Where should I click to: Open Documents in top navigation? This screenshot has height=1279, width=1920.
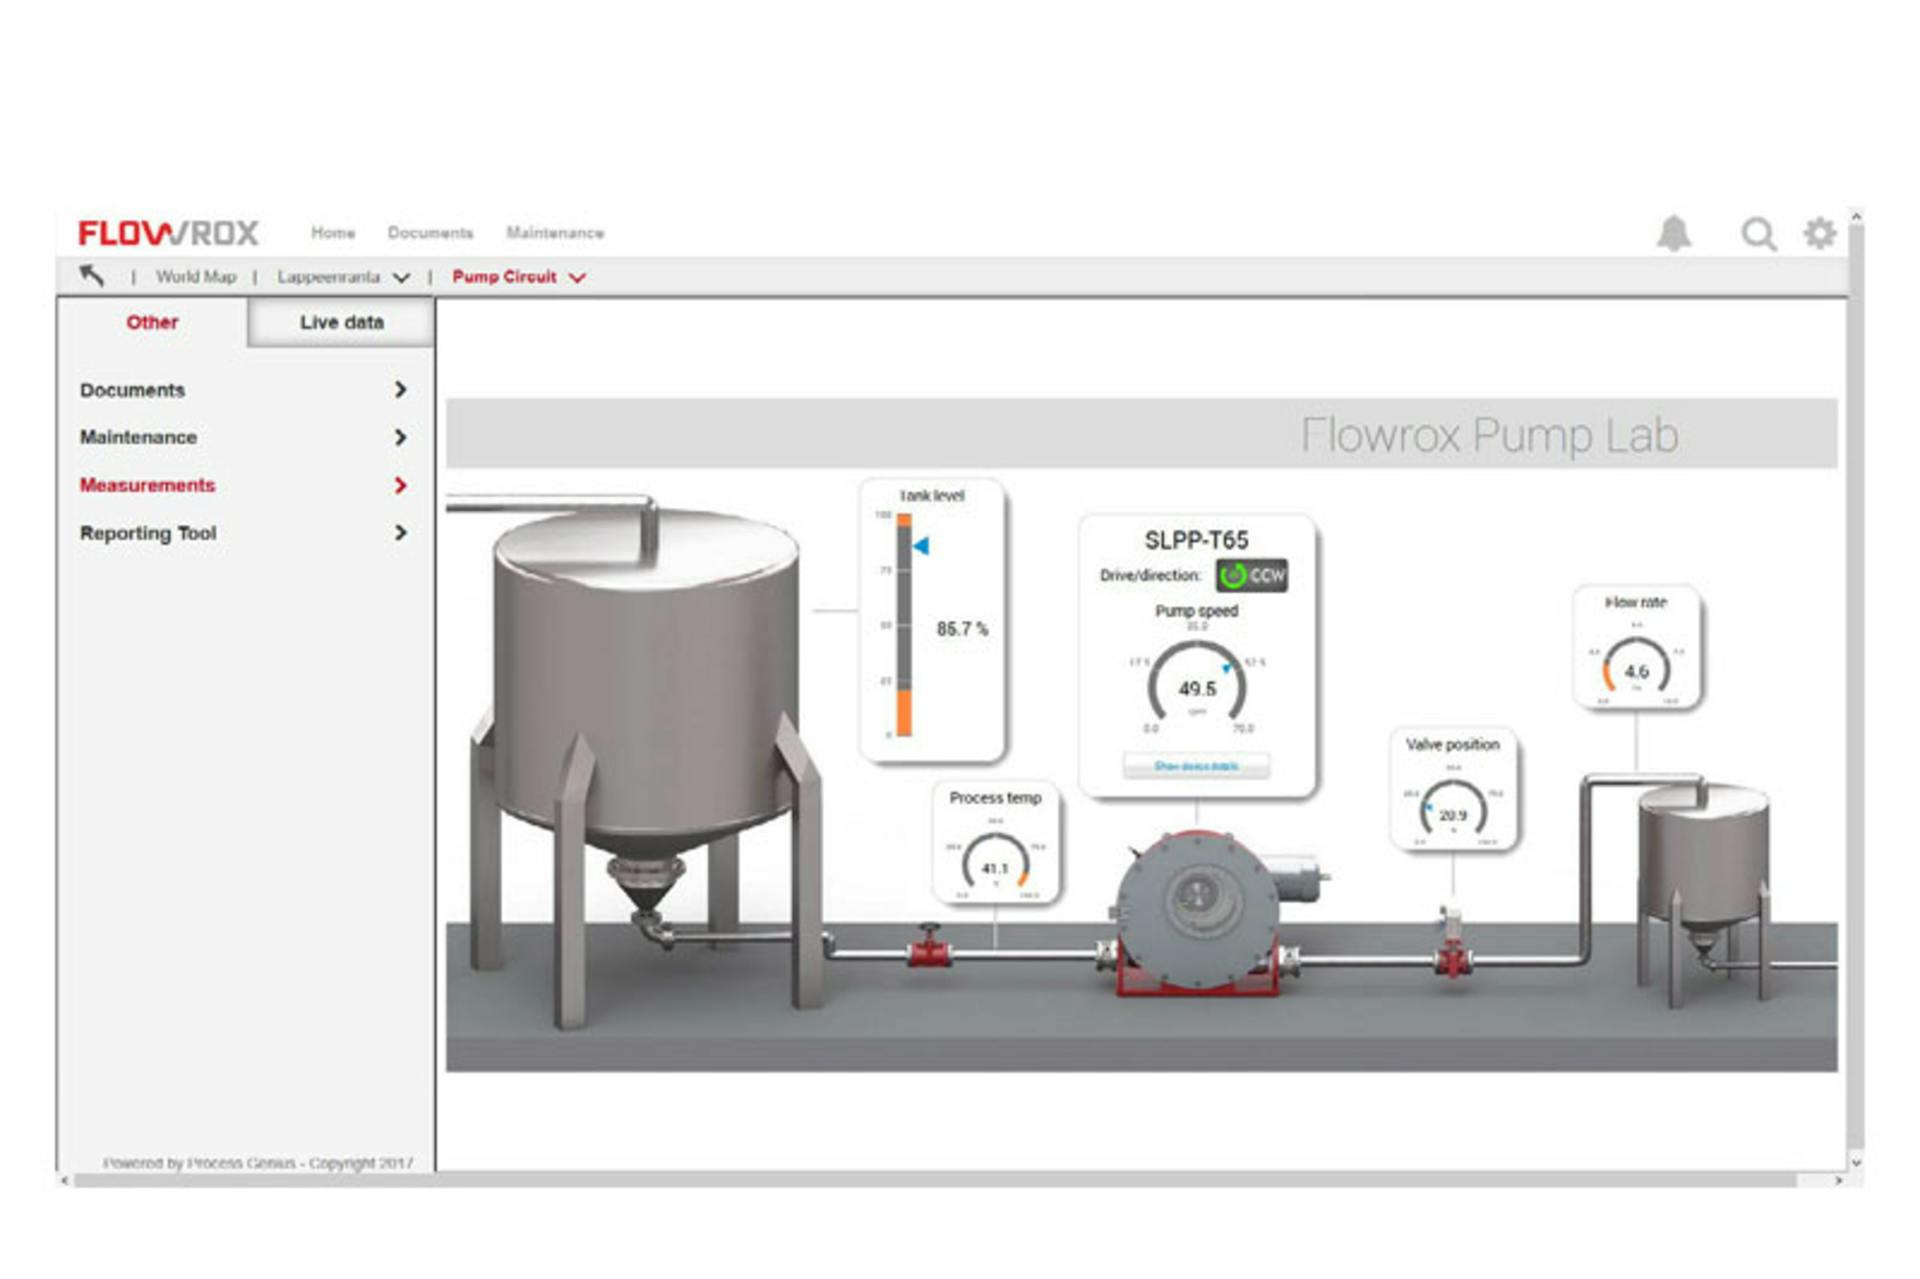[x=430, y=233]
